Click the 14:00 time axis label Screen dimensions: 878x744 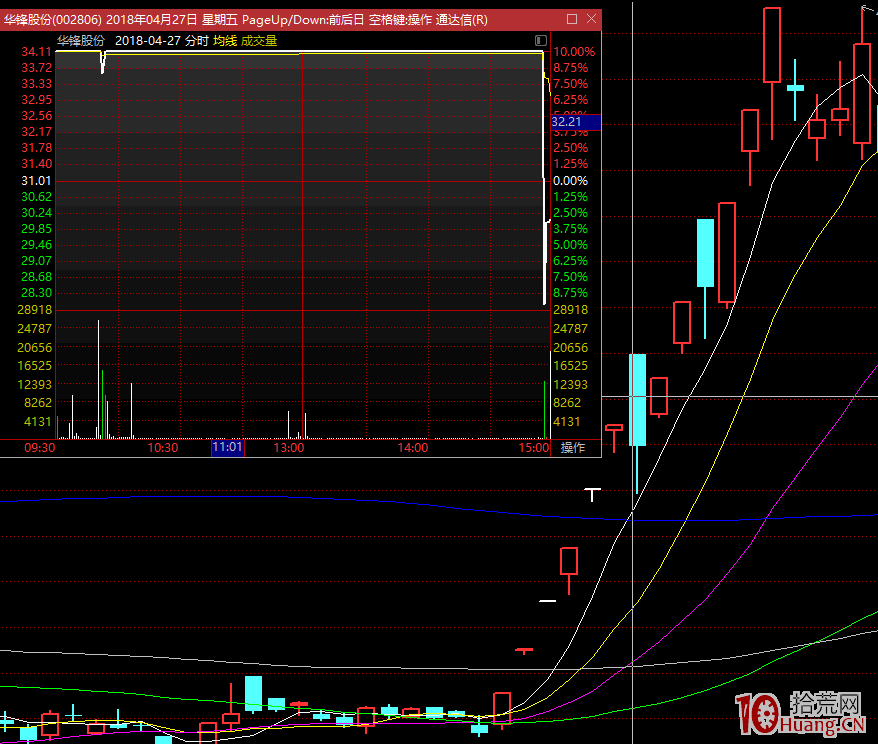tap(413, 448)
